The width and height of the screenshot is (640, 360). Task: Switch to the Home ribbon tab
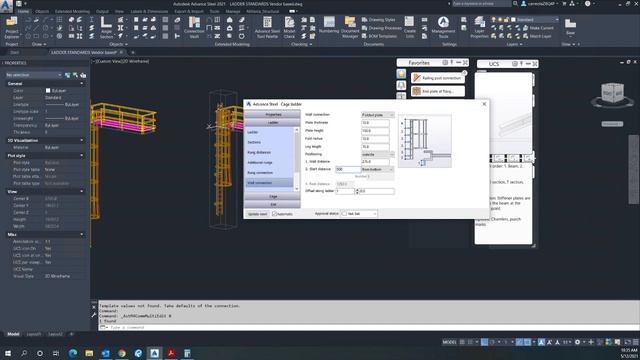point(23,11)
